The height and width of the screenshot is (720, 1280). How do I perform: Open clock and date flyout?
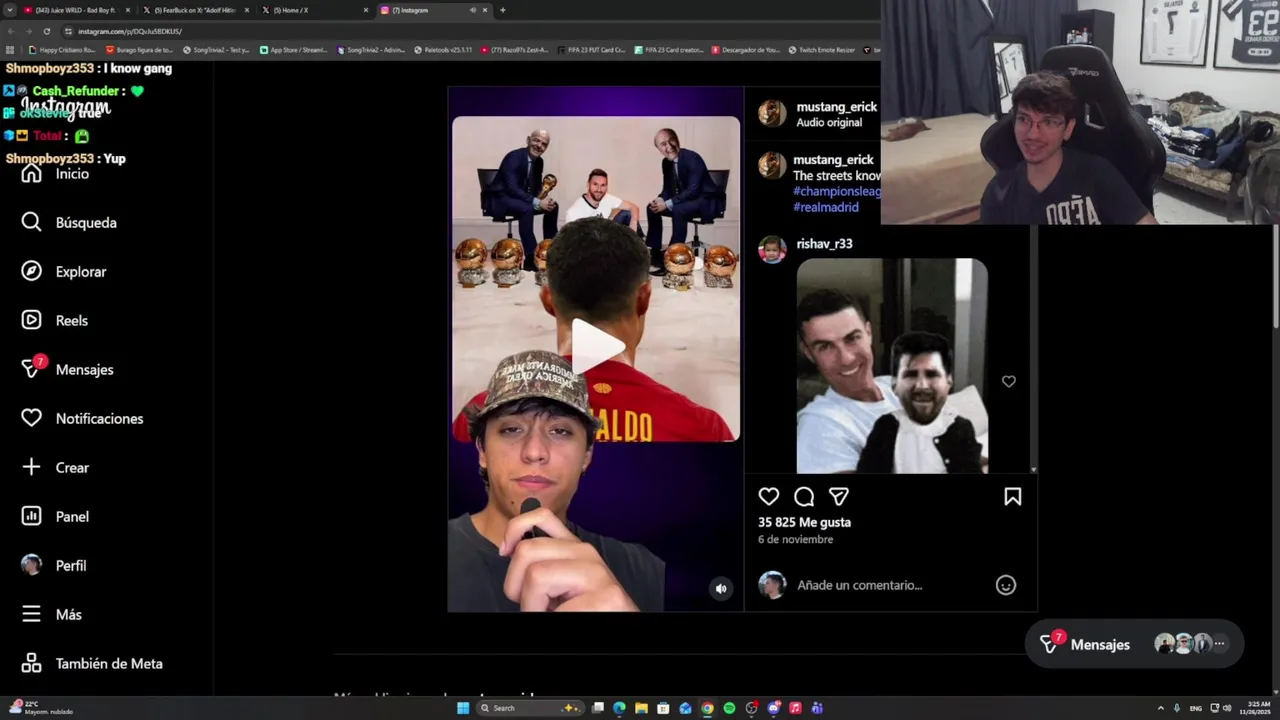click(1257, 708)
